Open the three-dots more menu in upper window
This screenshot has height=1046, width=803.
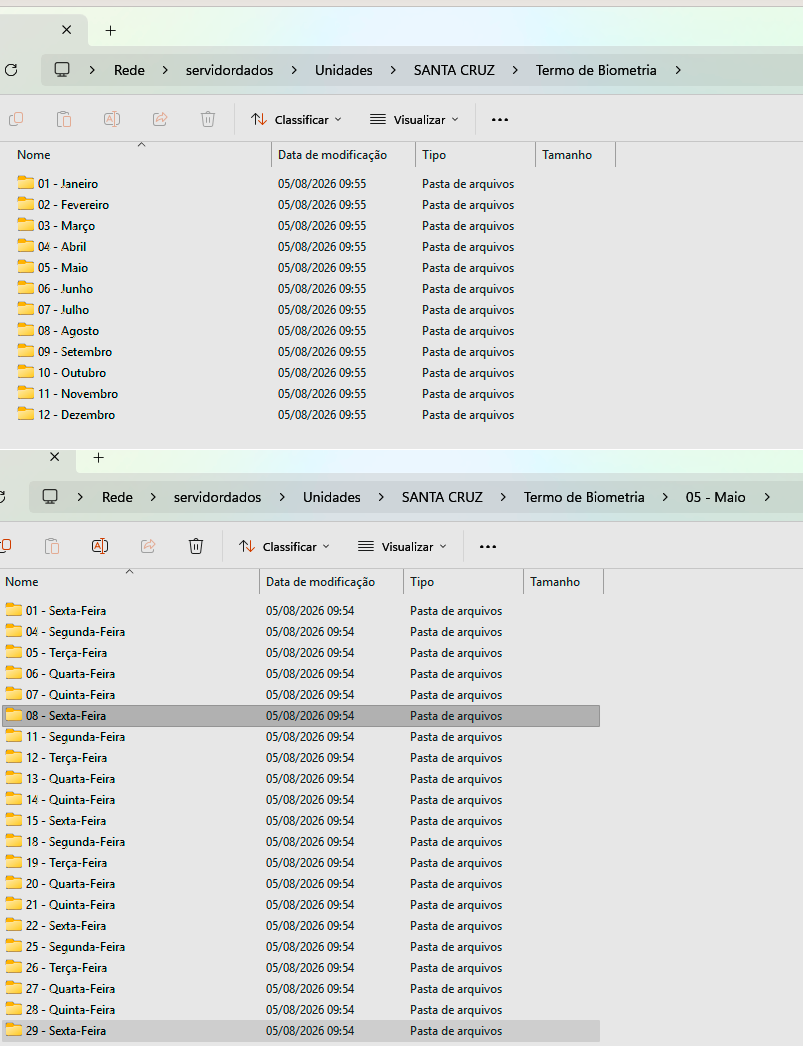coord(500,119)
